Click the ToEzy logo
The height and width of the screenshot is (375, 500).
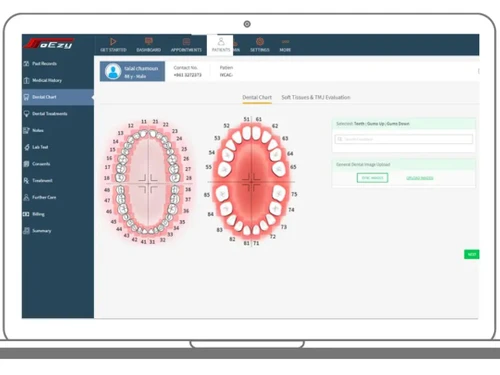tap(50, 43)
